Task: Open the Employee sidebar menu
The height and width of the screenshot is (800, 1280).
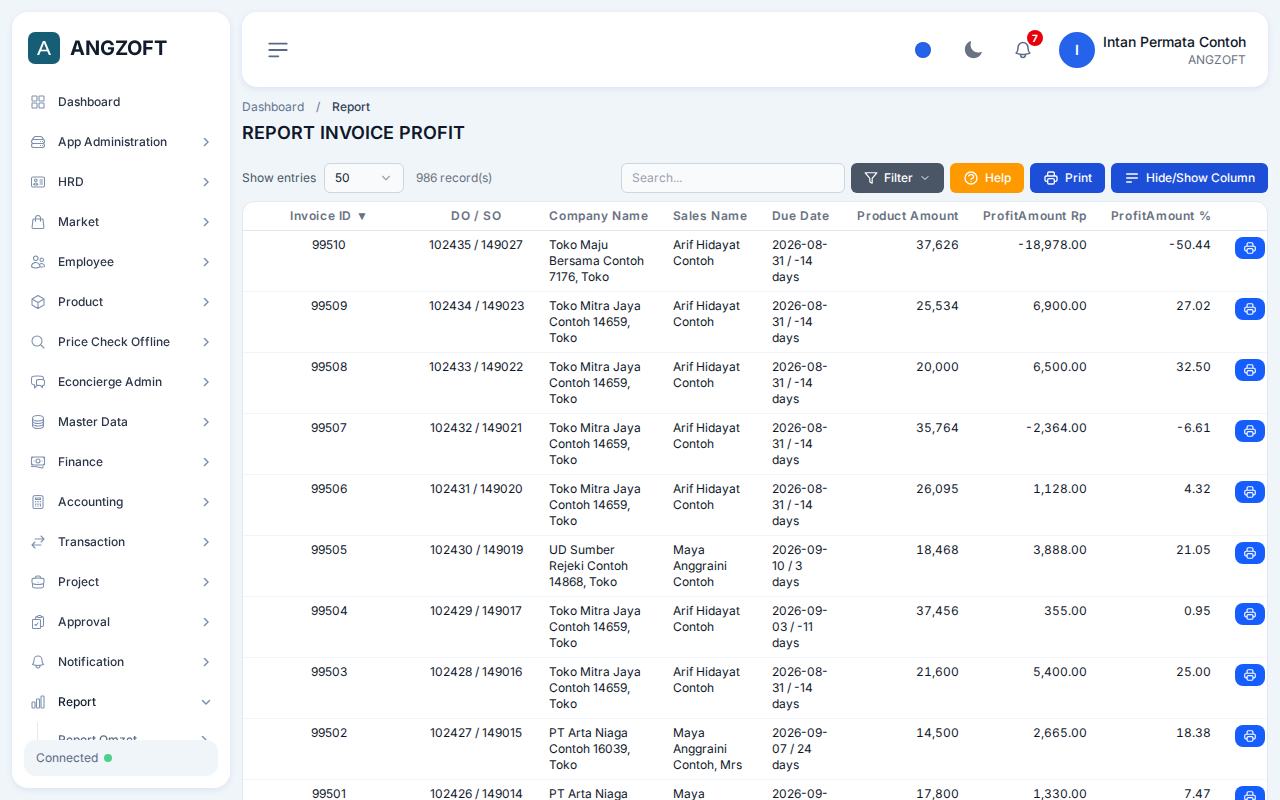Action: (x=121, y=262)
